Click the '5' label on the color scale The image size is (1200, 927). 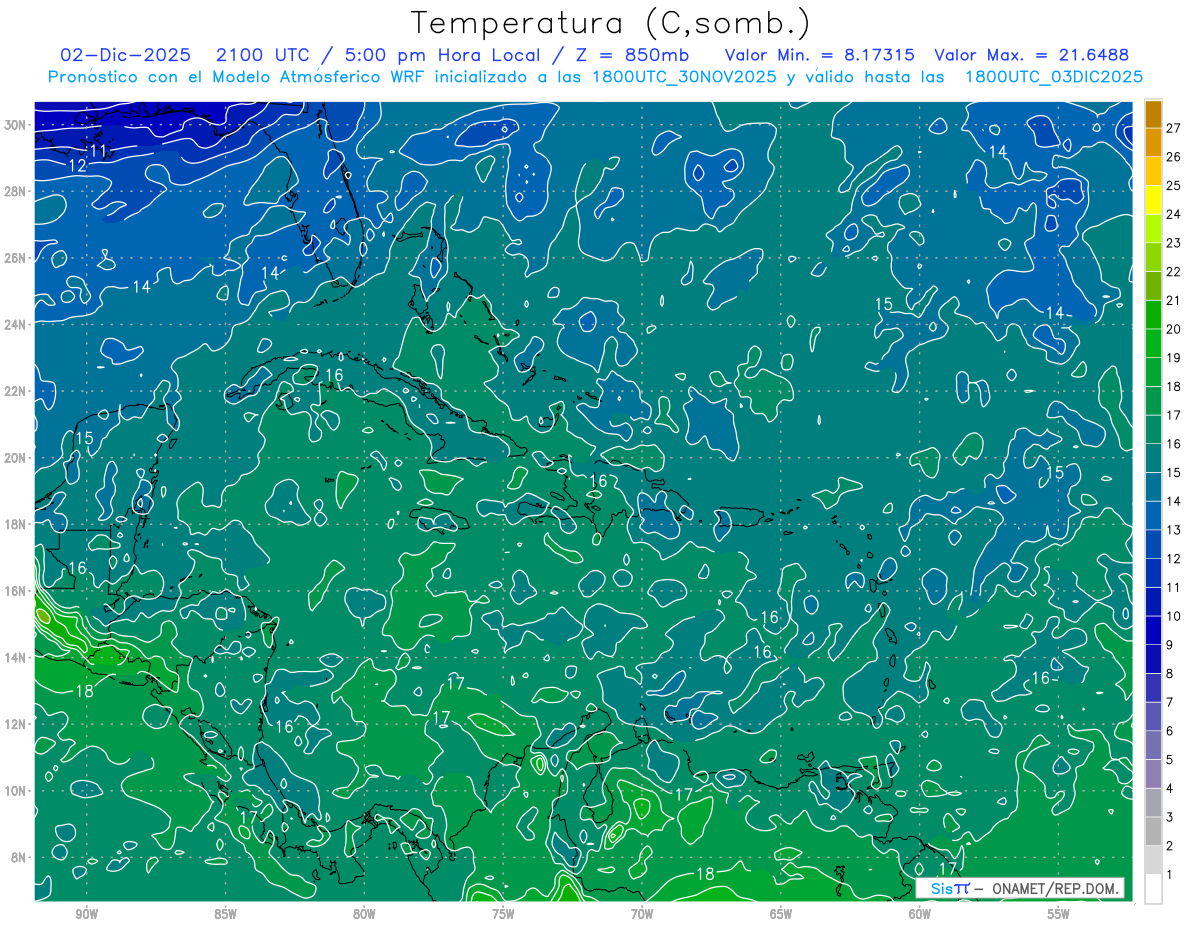[x=1170, y=760]
